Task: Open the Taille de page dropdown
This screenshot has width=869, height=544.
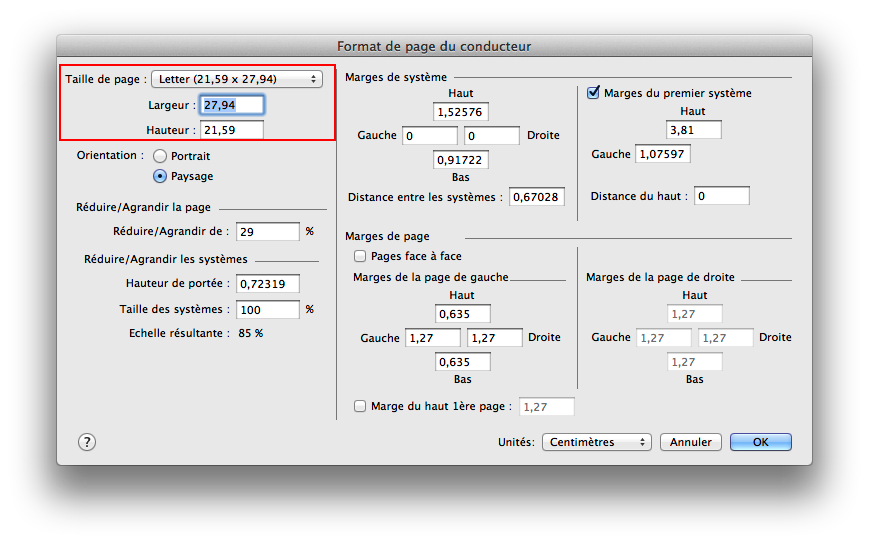Action: click(x=236, y=79)
